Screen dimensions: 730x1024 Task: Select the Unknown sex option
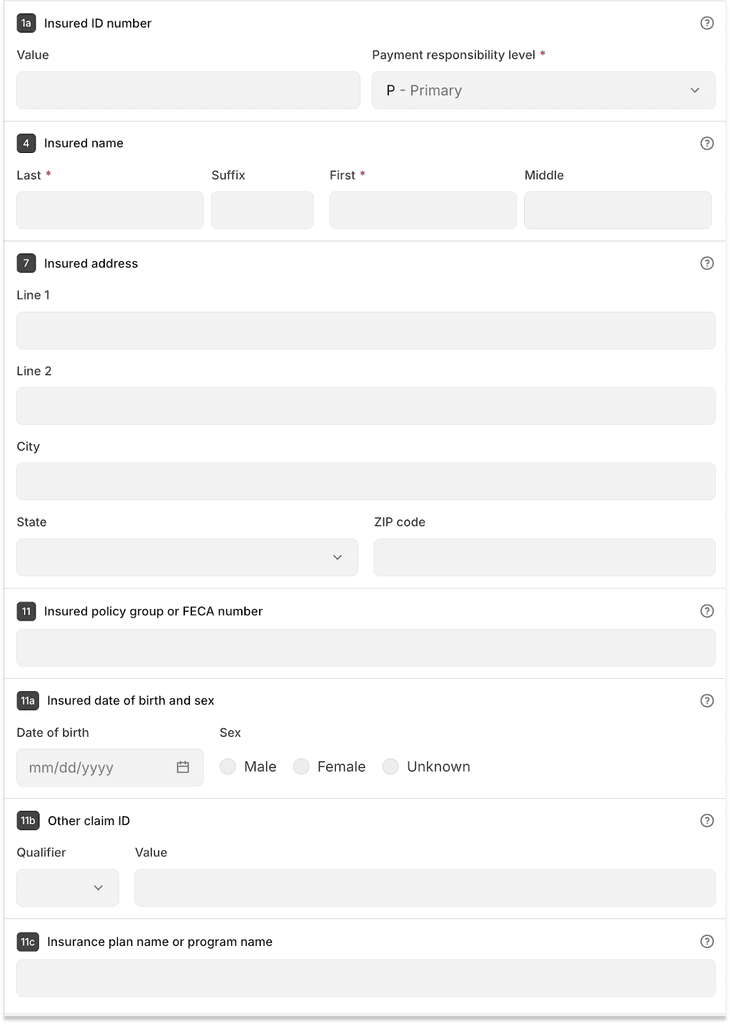390,767
